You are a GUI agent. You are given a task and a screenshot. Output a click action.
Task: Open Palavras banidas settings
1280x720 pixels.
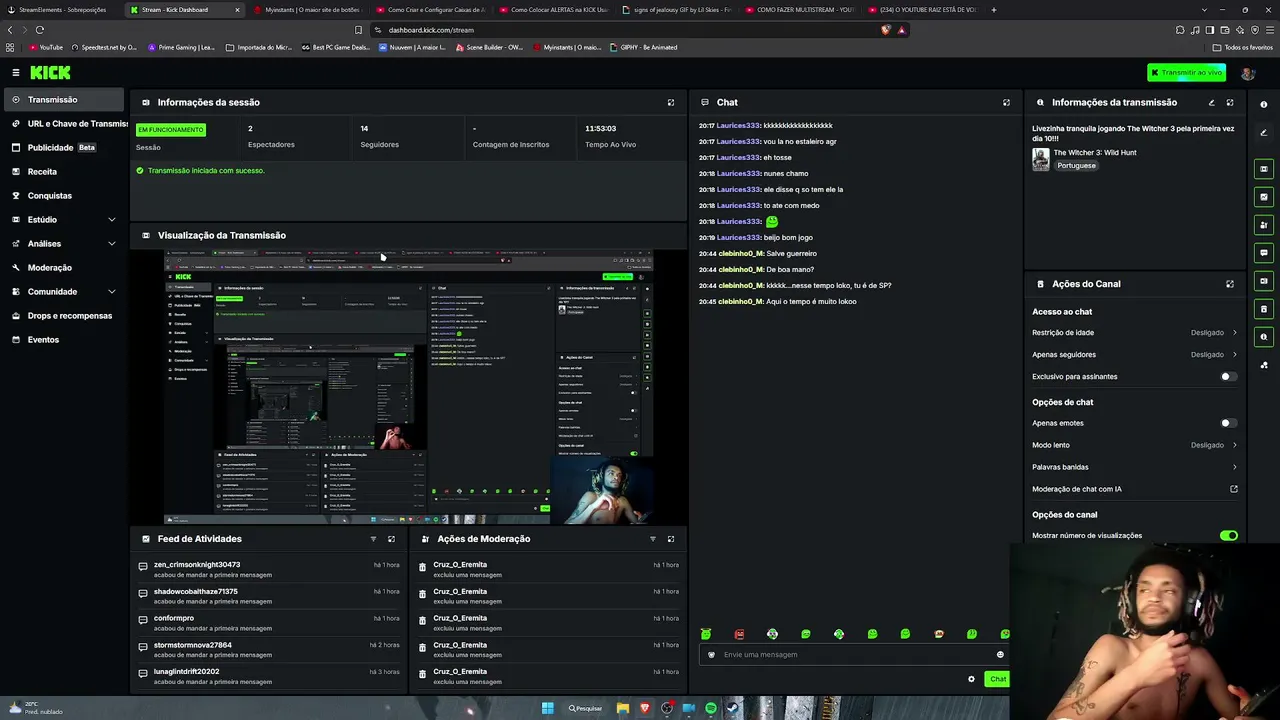pos(1135,467)
